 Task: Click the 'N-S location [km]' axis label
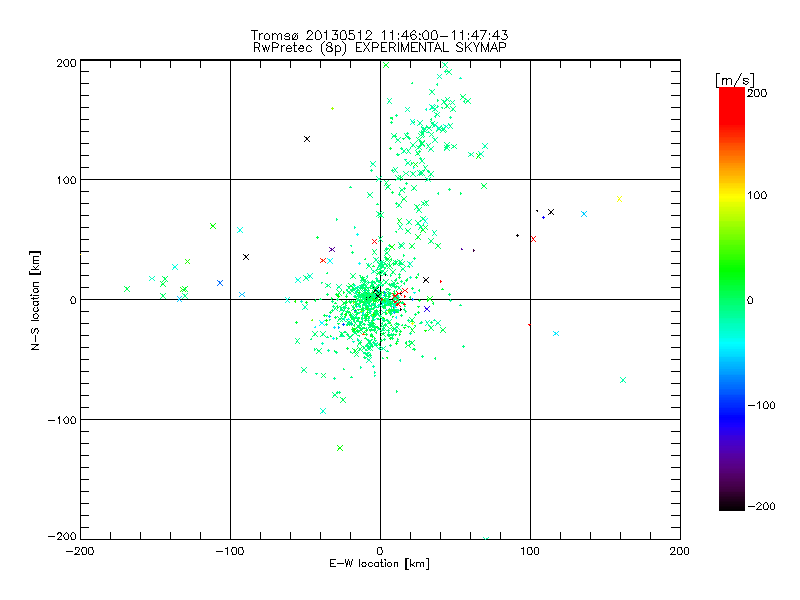(x=35, y=300)
